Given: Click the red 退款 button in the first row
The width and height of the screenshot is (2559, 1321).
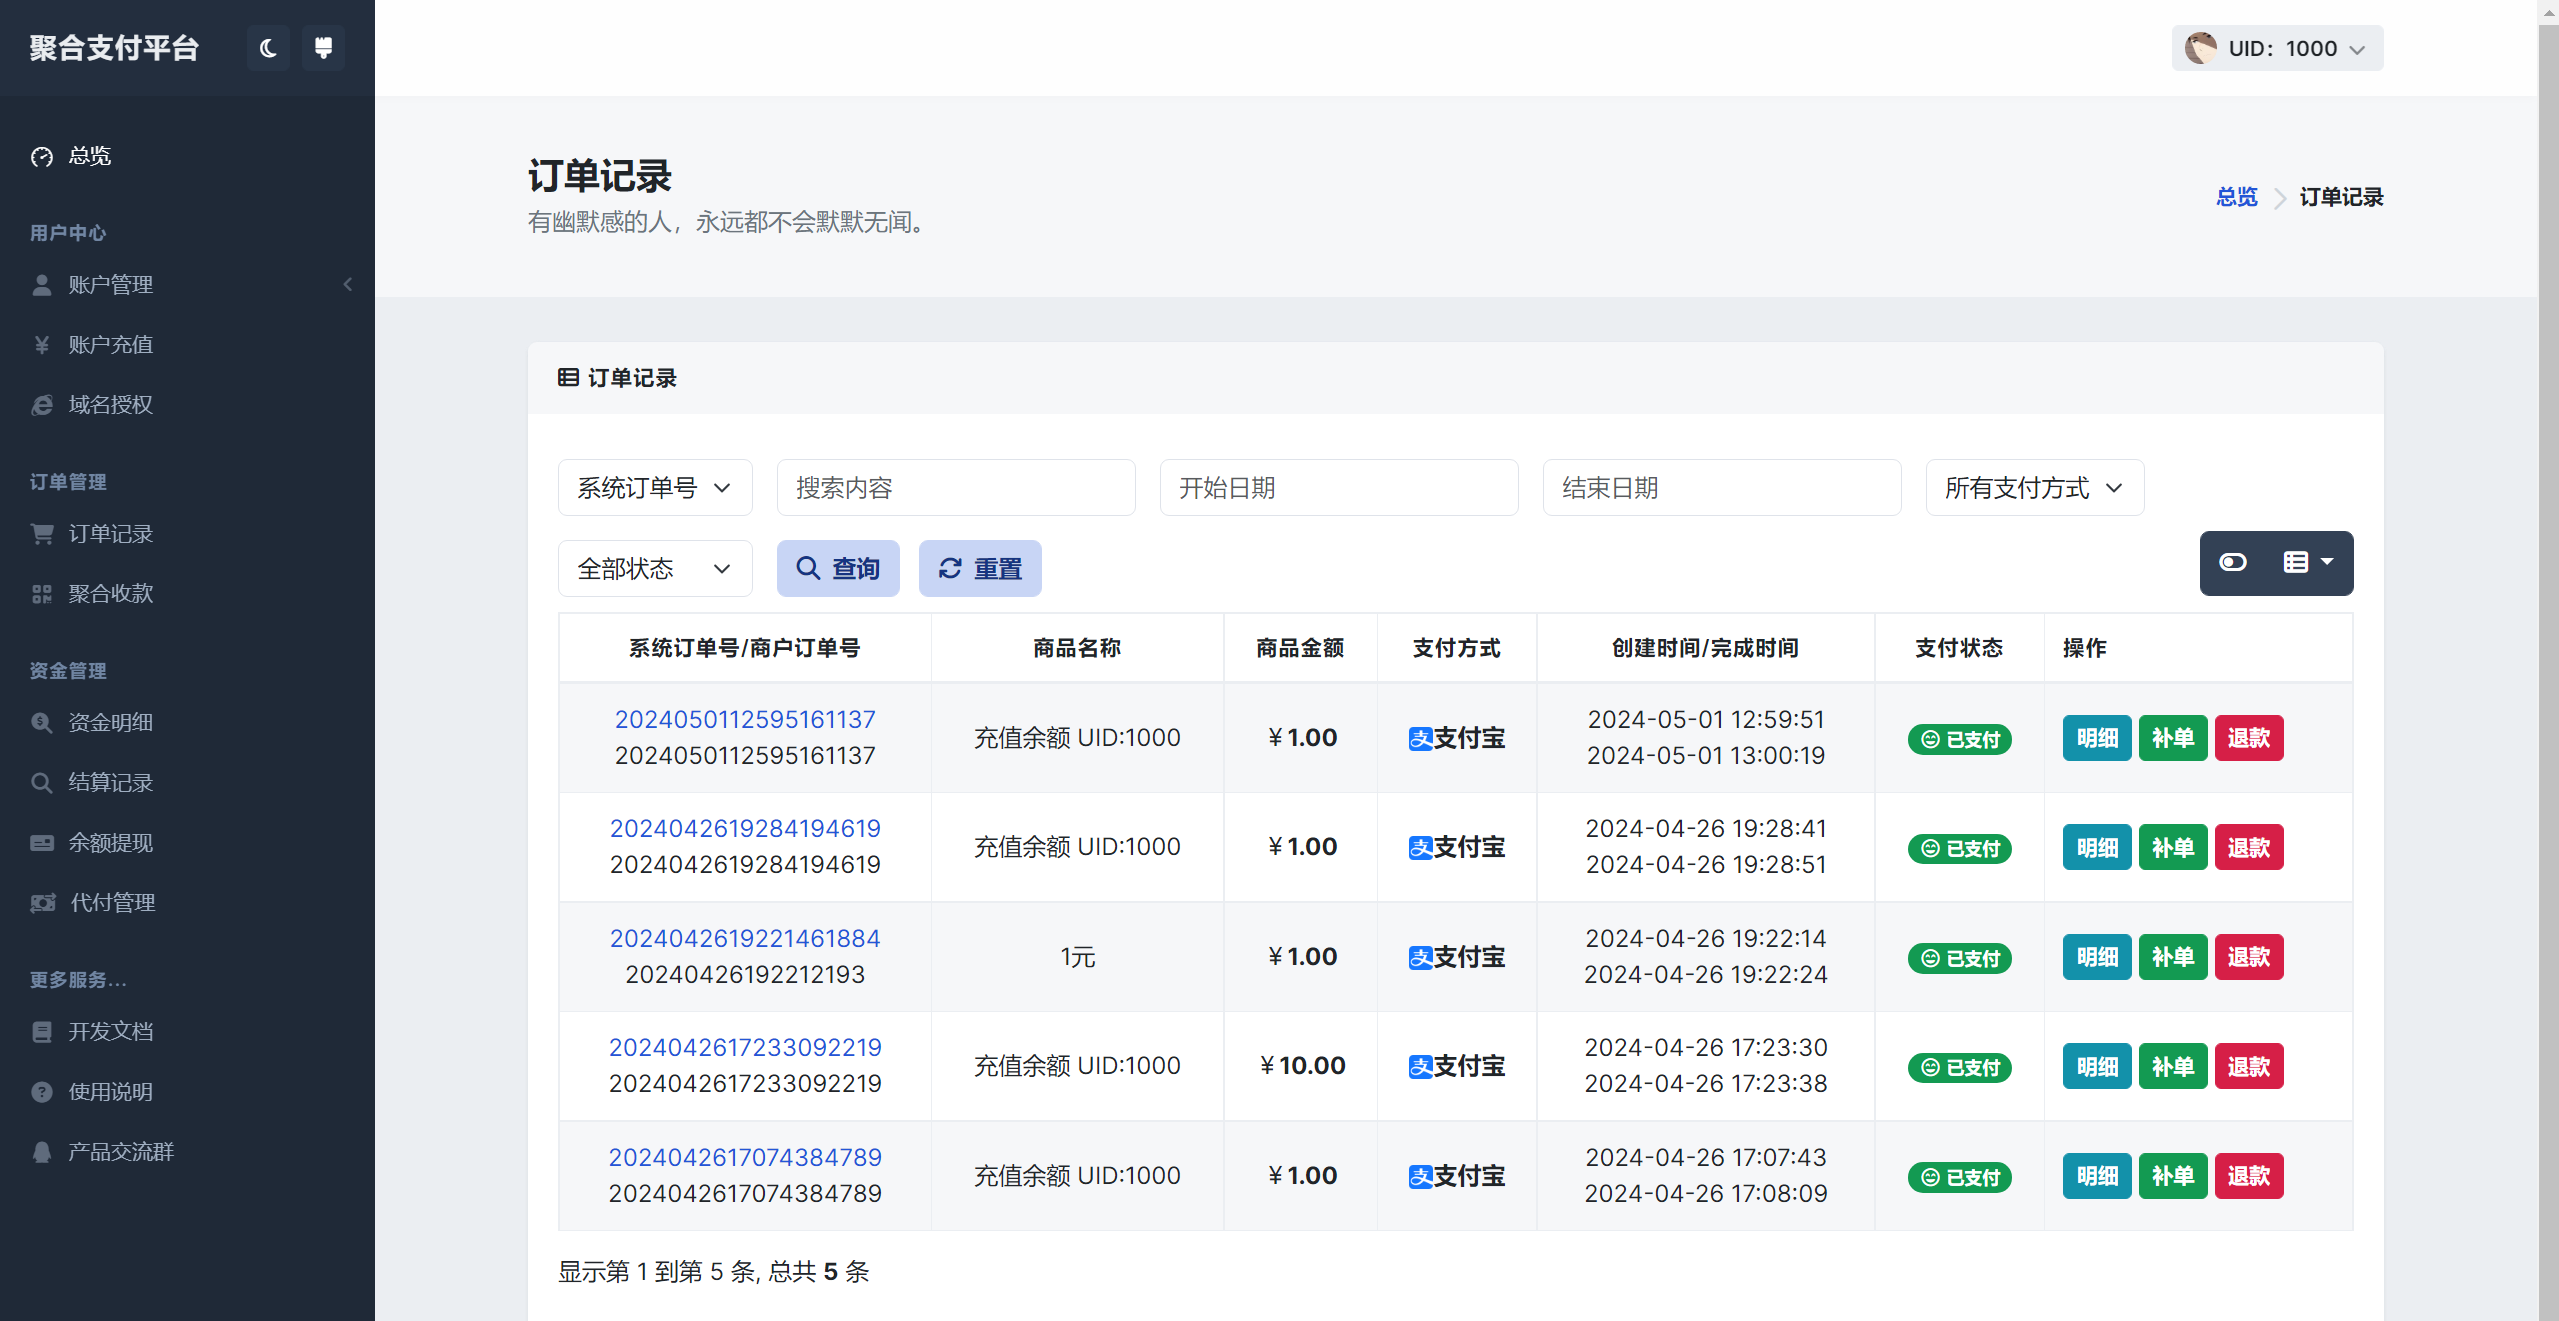Looking at the screenshot, I should 2248,738.
